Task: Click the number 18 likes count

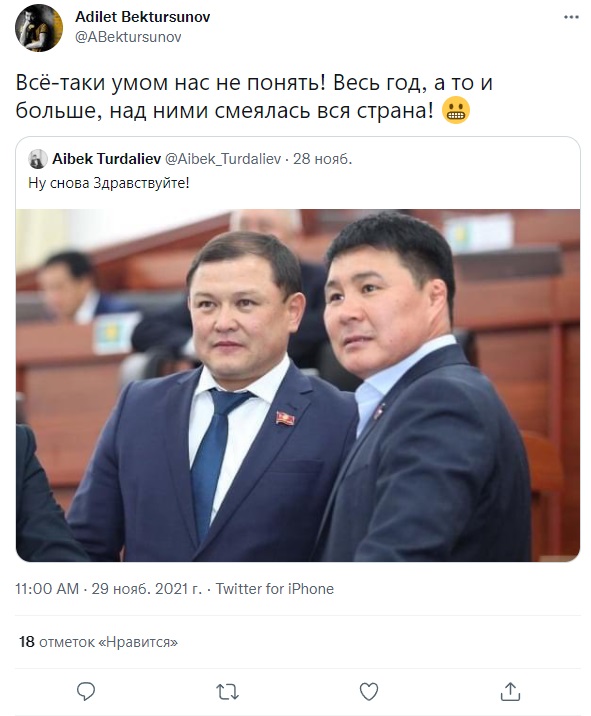Action: (27, 642)
